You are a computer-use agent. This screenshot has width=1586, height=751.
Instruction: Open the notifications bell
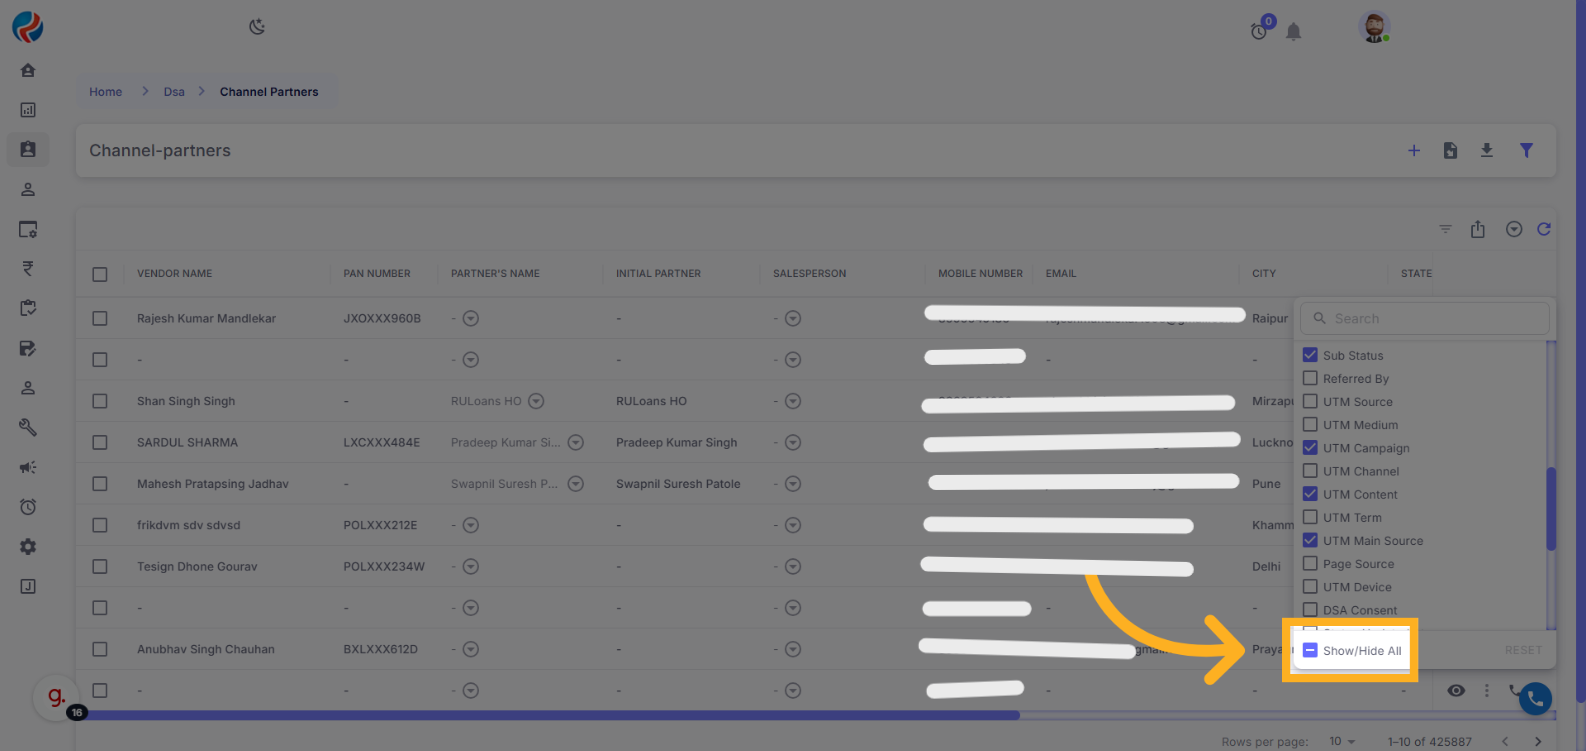pyautogui.click(x=1293, y=32)
